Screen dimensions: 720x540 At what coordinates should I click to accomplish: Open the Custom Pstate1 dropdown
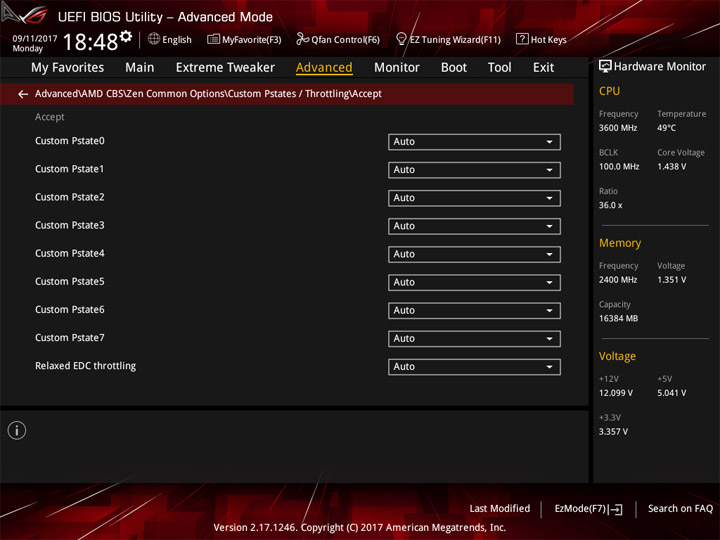coord(474,170)
